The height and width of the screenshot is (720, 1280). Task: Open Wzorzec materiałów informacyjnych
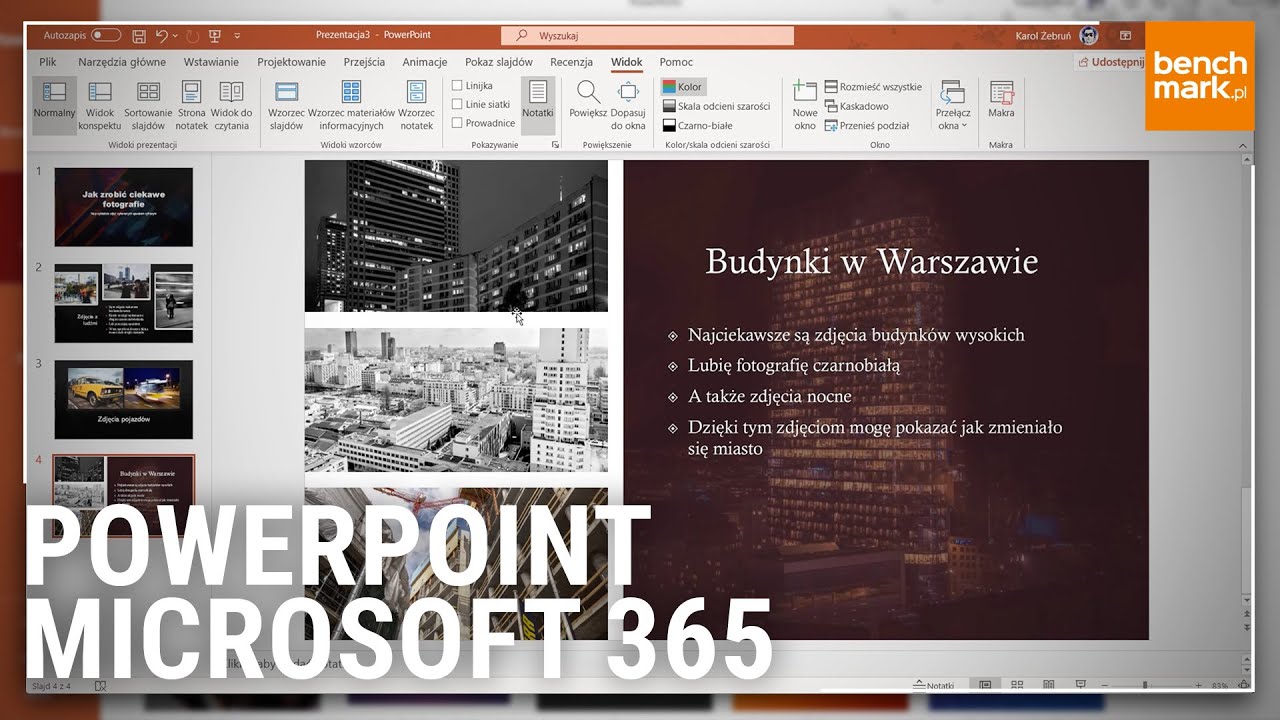click(x=351, y=105)
